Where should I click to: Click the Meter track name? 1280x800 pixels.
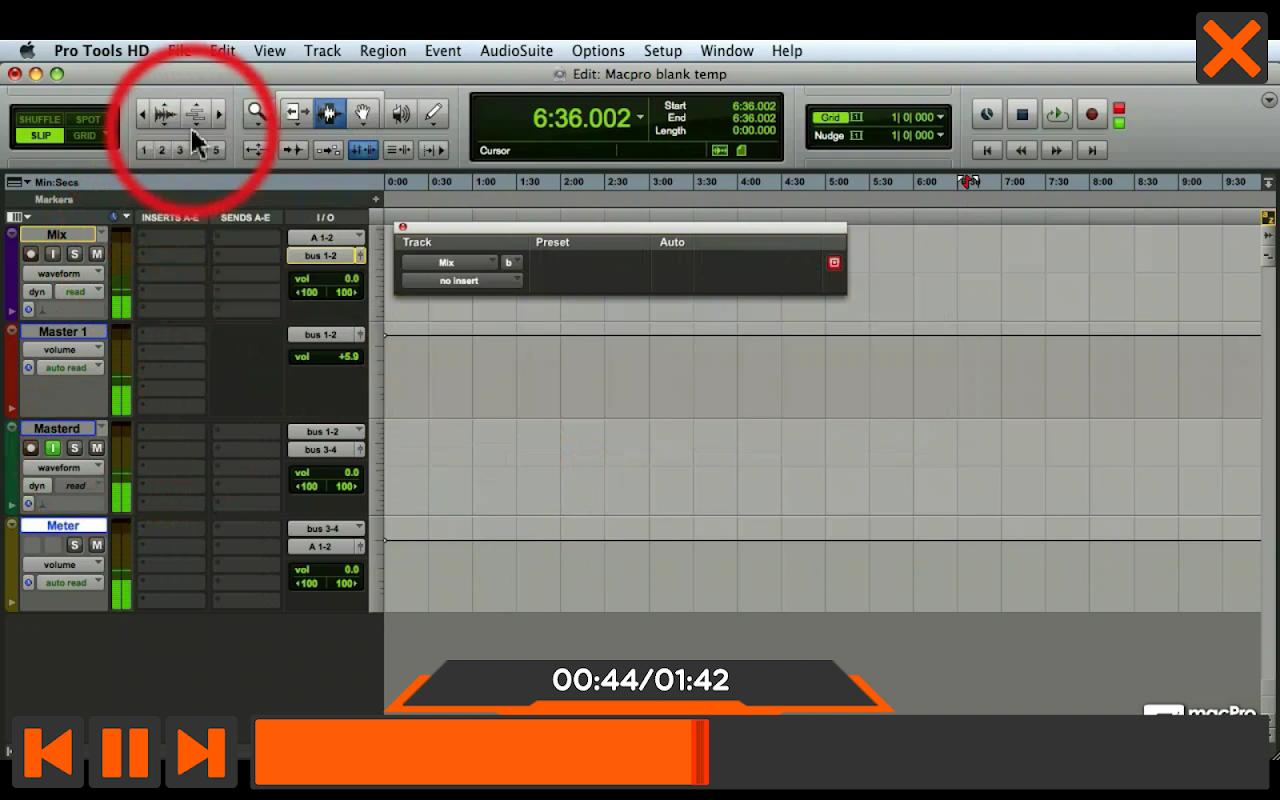click(63, 525)
